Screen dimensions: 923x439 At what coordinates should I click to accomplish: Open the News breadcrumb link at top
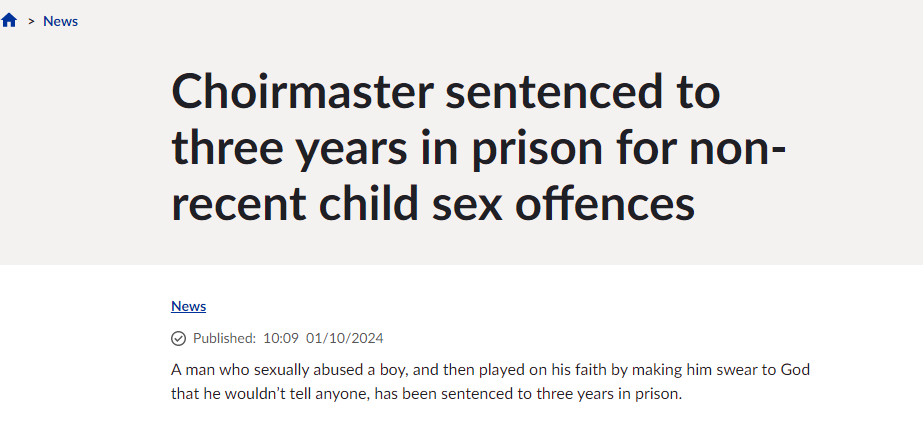coord(60,21)
